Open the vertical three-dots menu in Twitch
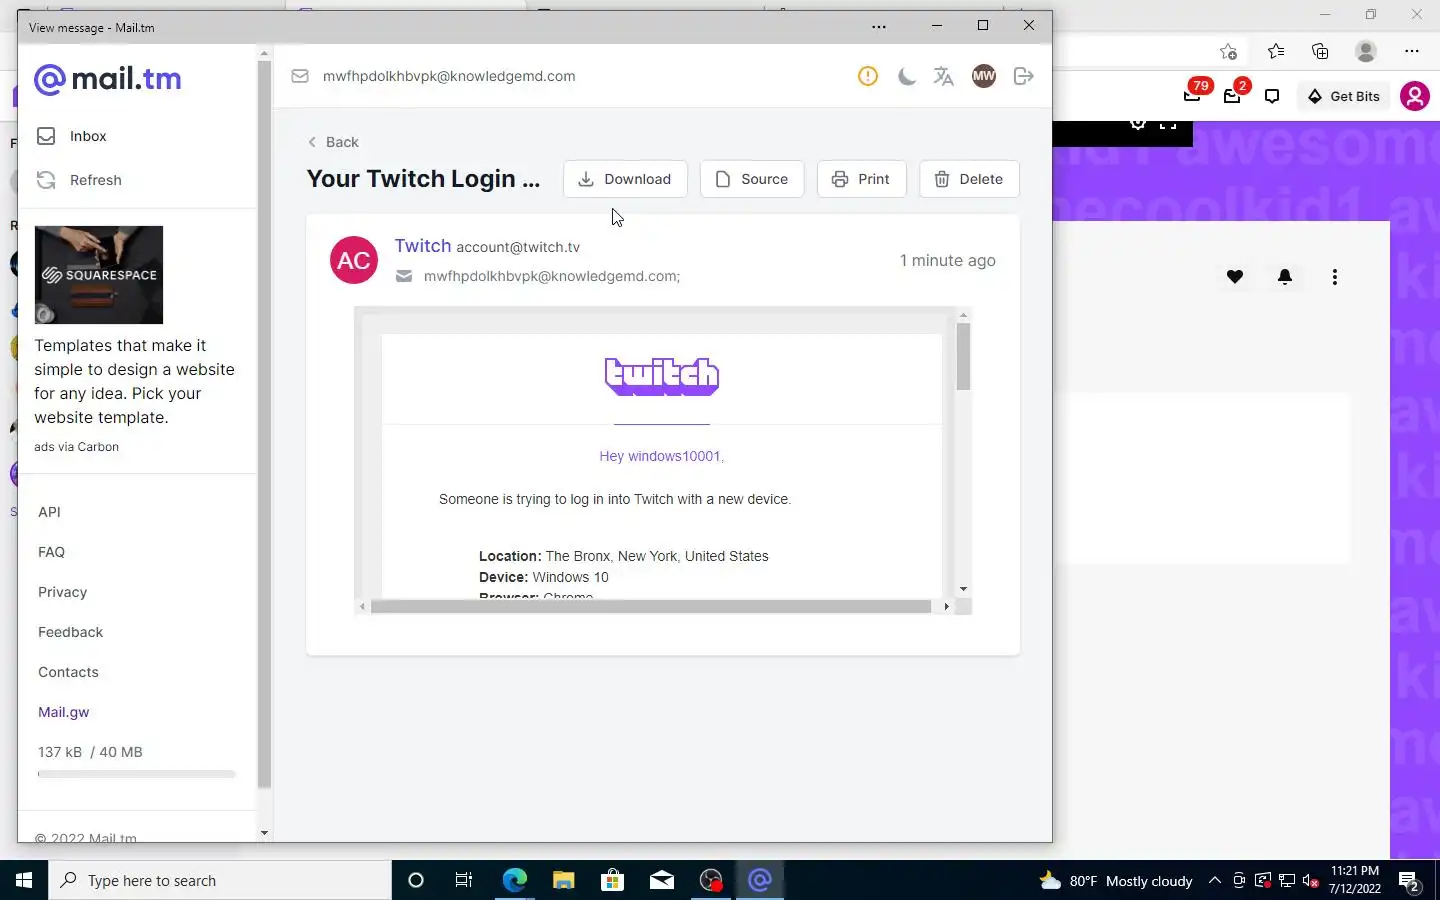The height and width of the screenshot is (900, 1440). pos(1335,277)
